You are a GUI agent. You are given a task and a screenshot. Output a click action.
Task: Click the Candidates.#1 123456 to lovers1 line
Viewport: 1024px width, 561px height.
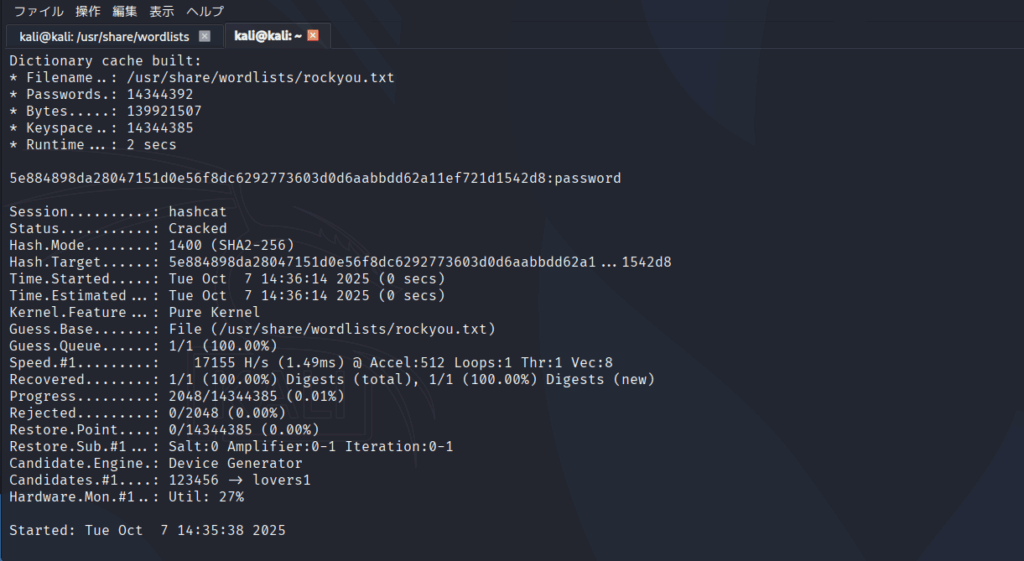(160, 480)
